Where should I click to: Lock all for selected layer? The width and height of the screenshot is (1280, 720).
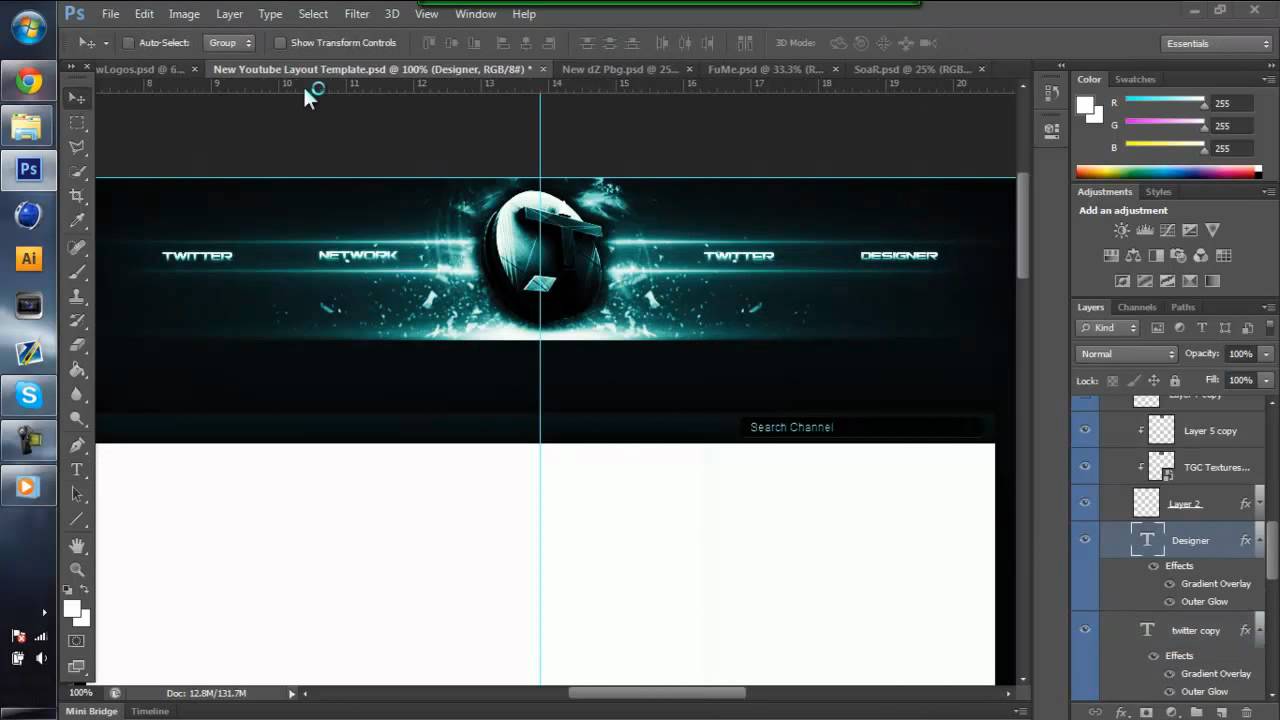coord(1175,381)
